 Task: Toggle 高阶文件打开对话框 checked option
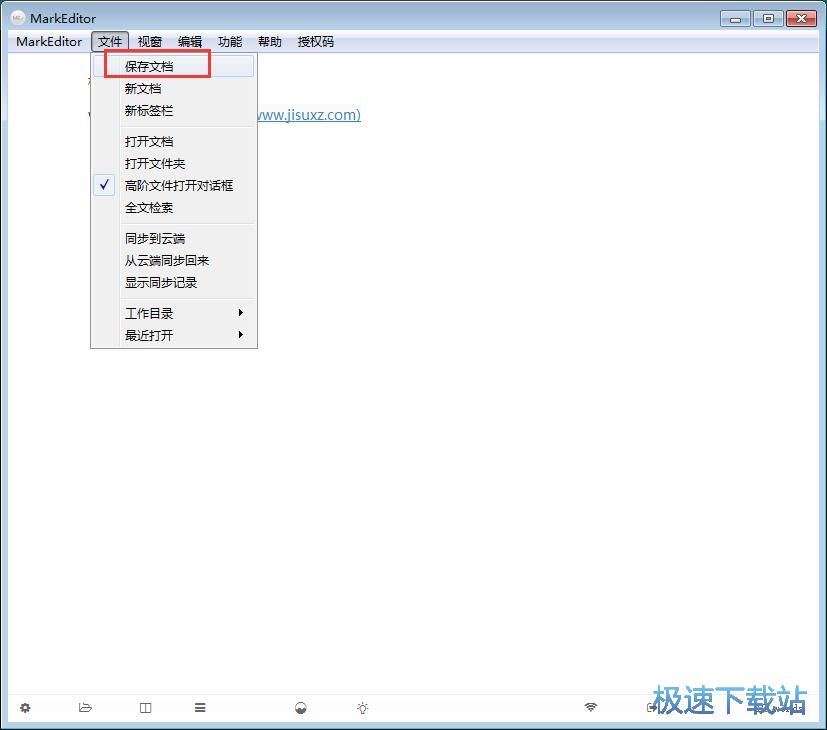pos(174,185)
